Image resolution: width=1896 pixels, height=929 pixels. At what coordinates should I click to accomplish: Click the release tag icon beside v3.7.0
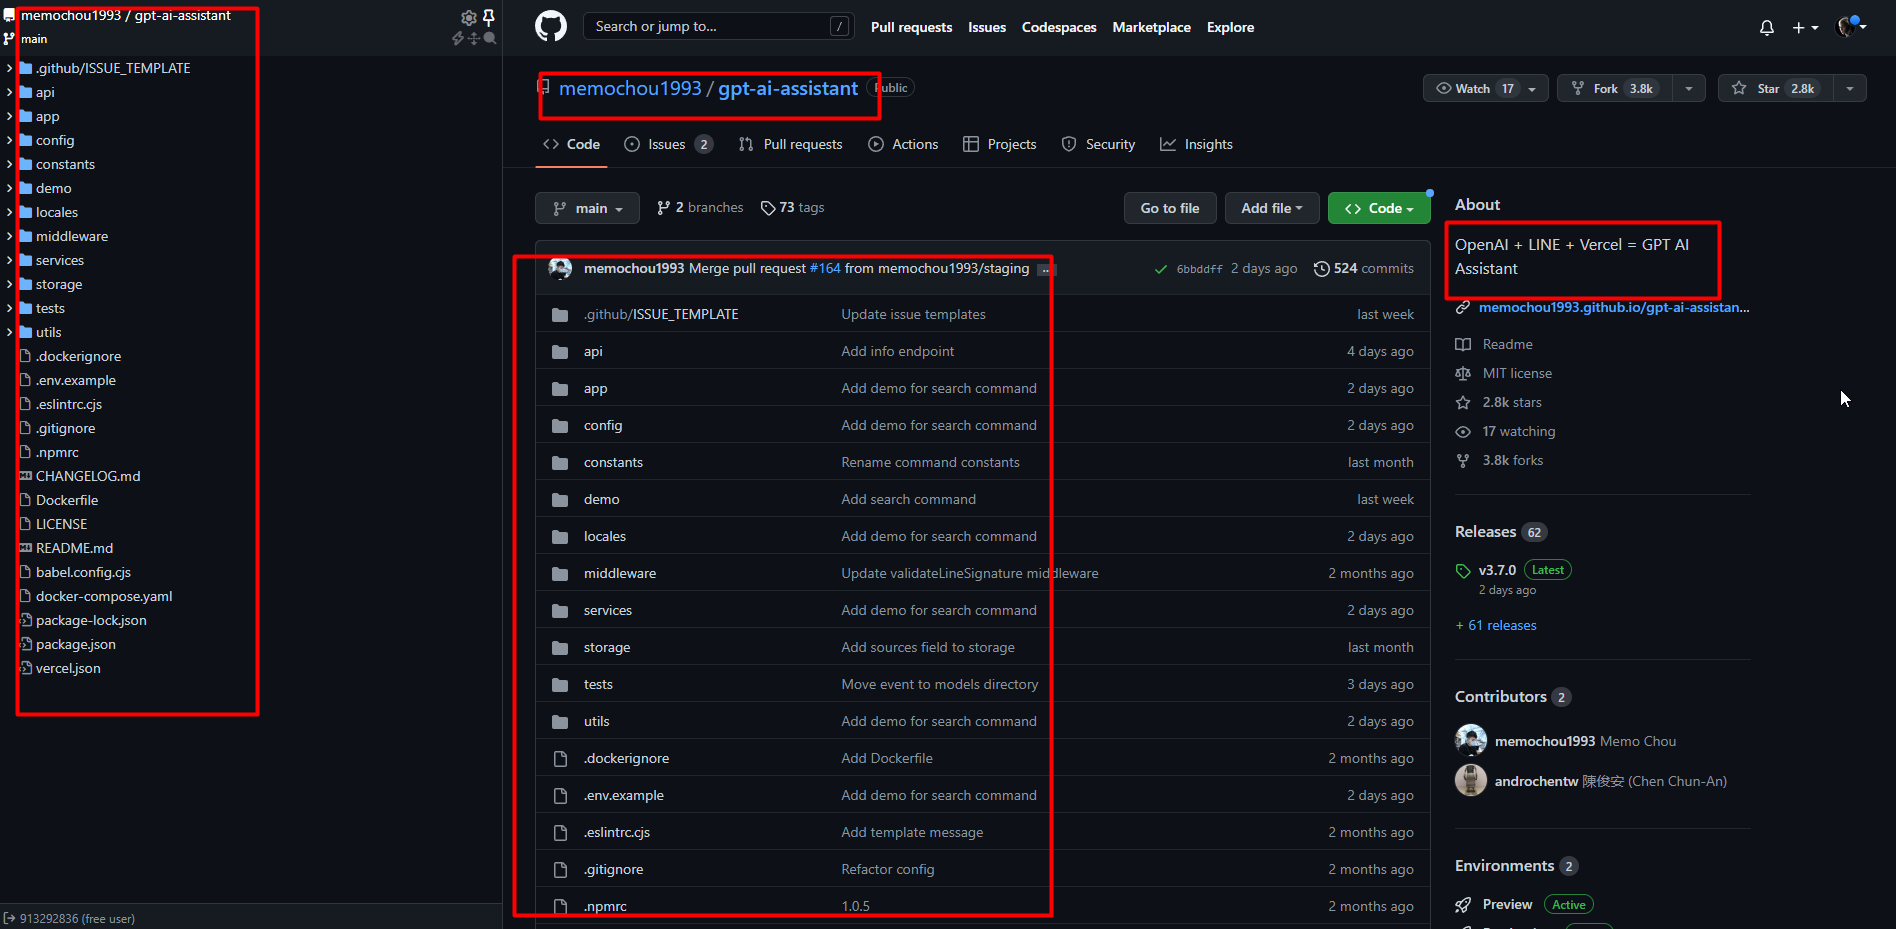(x=1463, y=571)
